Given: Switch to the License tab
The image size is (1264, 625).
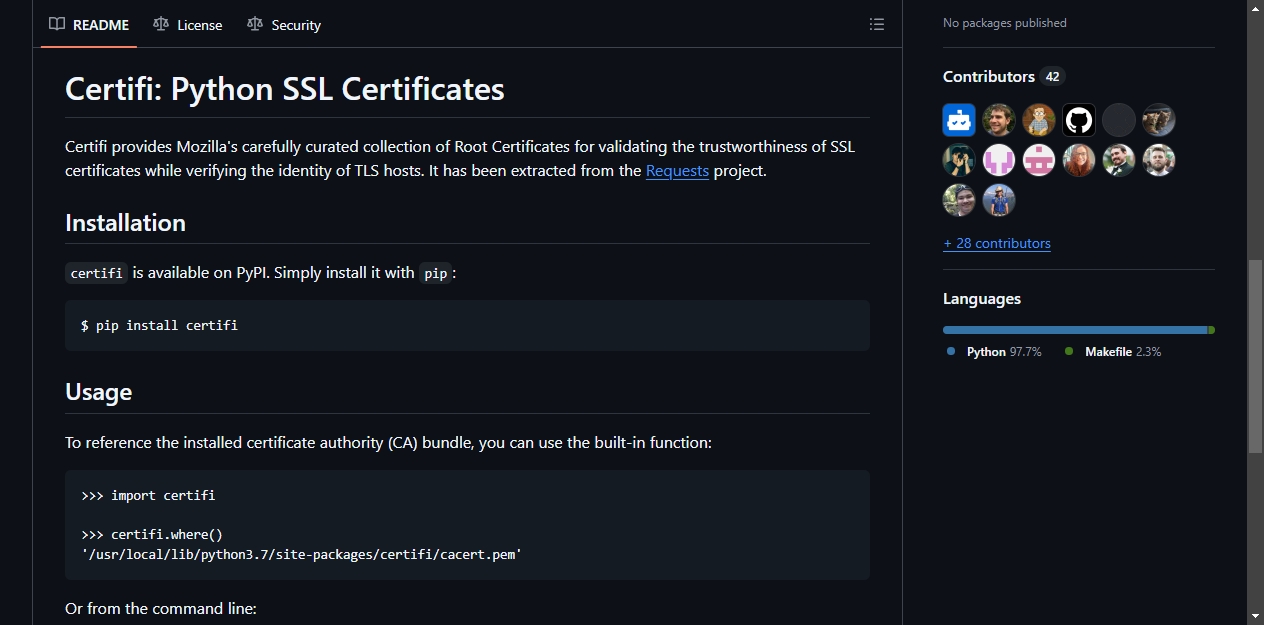Looking at the screenshot, I should tap(188, 24).
